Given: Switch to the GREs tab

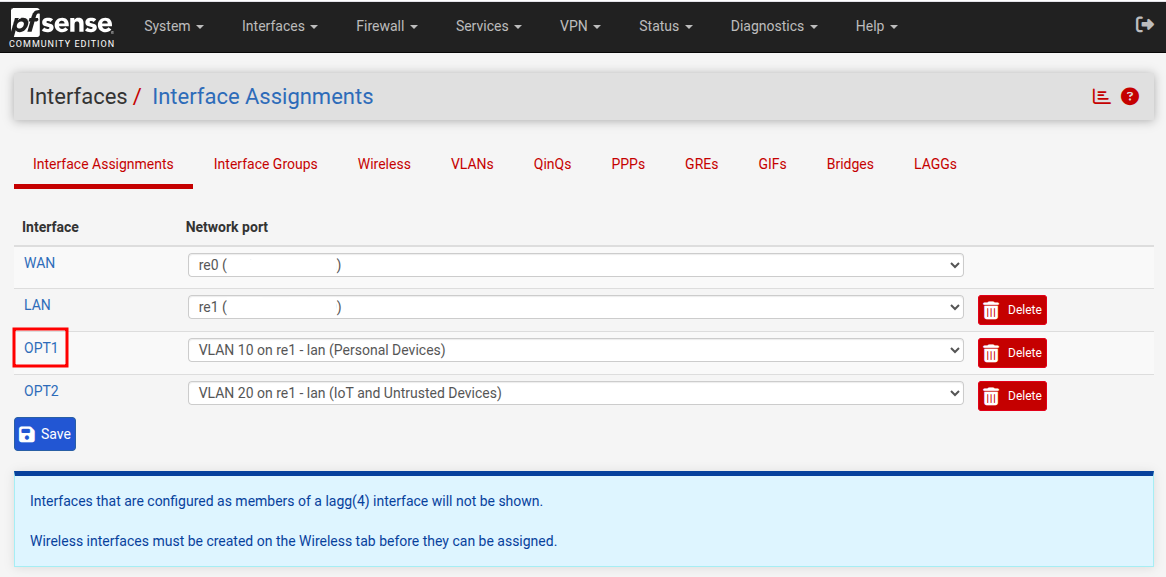Looking at the screenshot, I should point(702,164).
